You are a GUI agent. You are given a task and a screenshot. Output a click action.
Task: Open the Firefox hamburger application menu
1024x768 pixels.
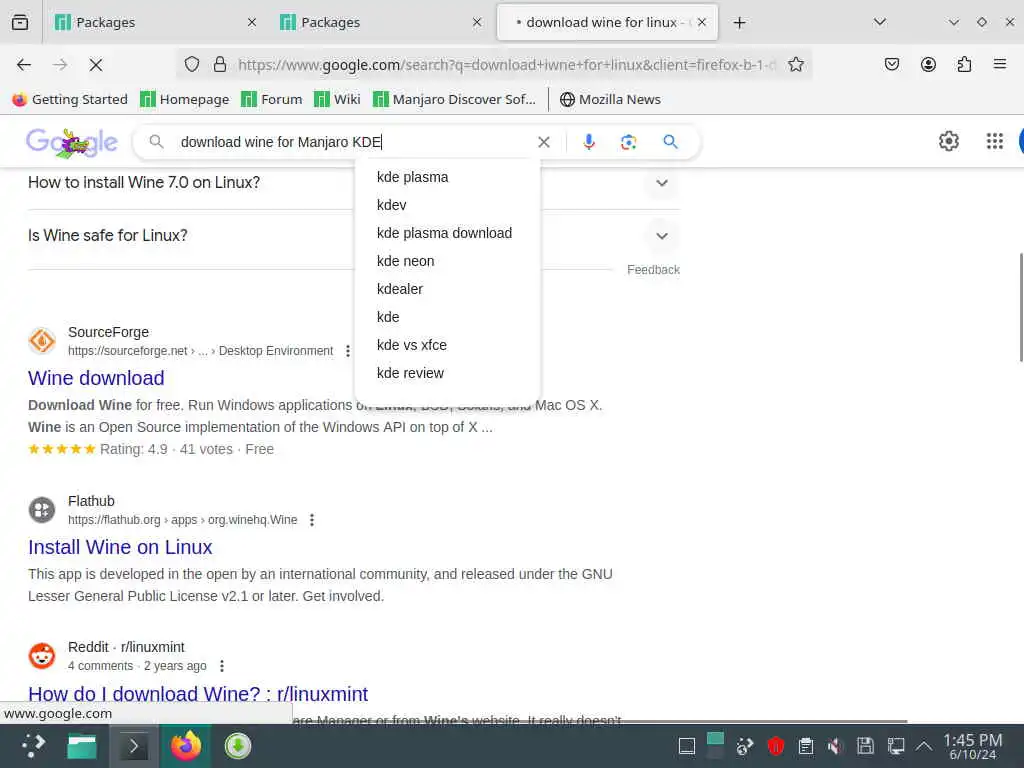pyautogui.click(x=999, y=64)
